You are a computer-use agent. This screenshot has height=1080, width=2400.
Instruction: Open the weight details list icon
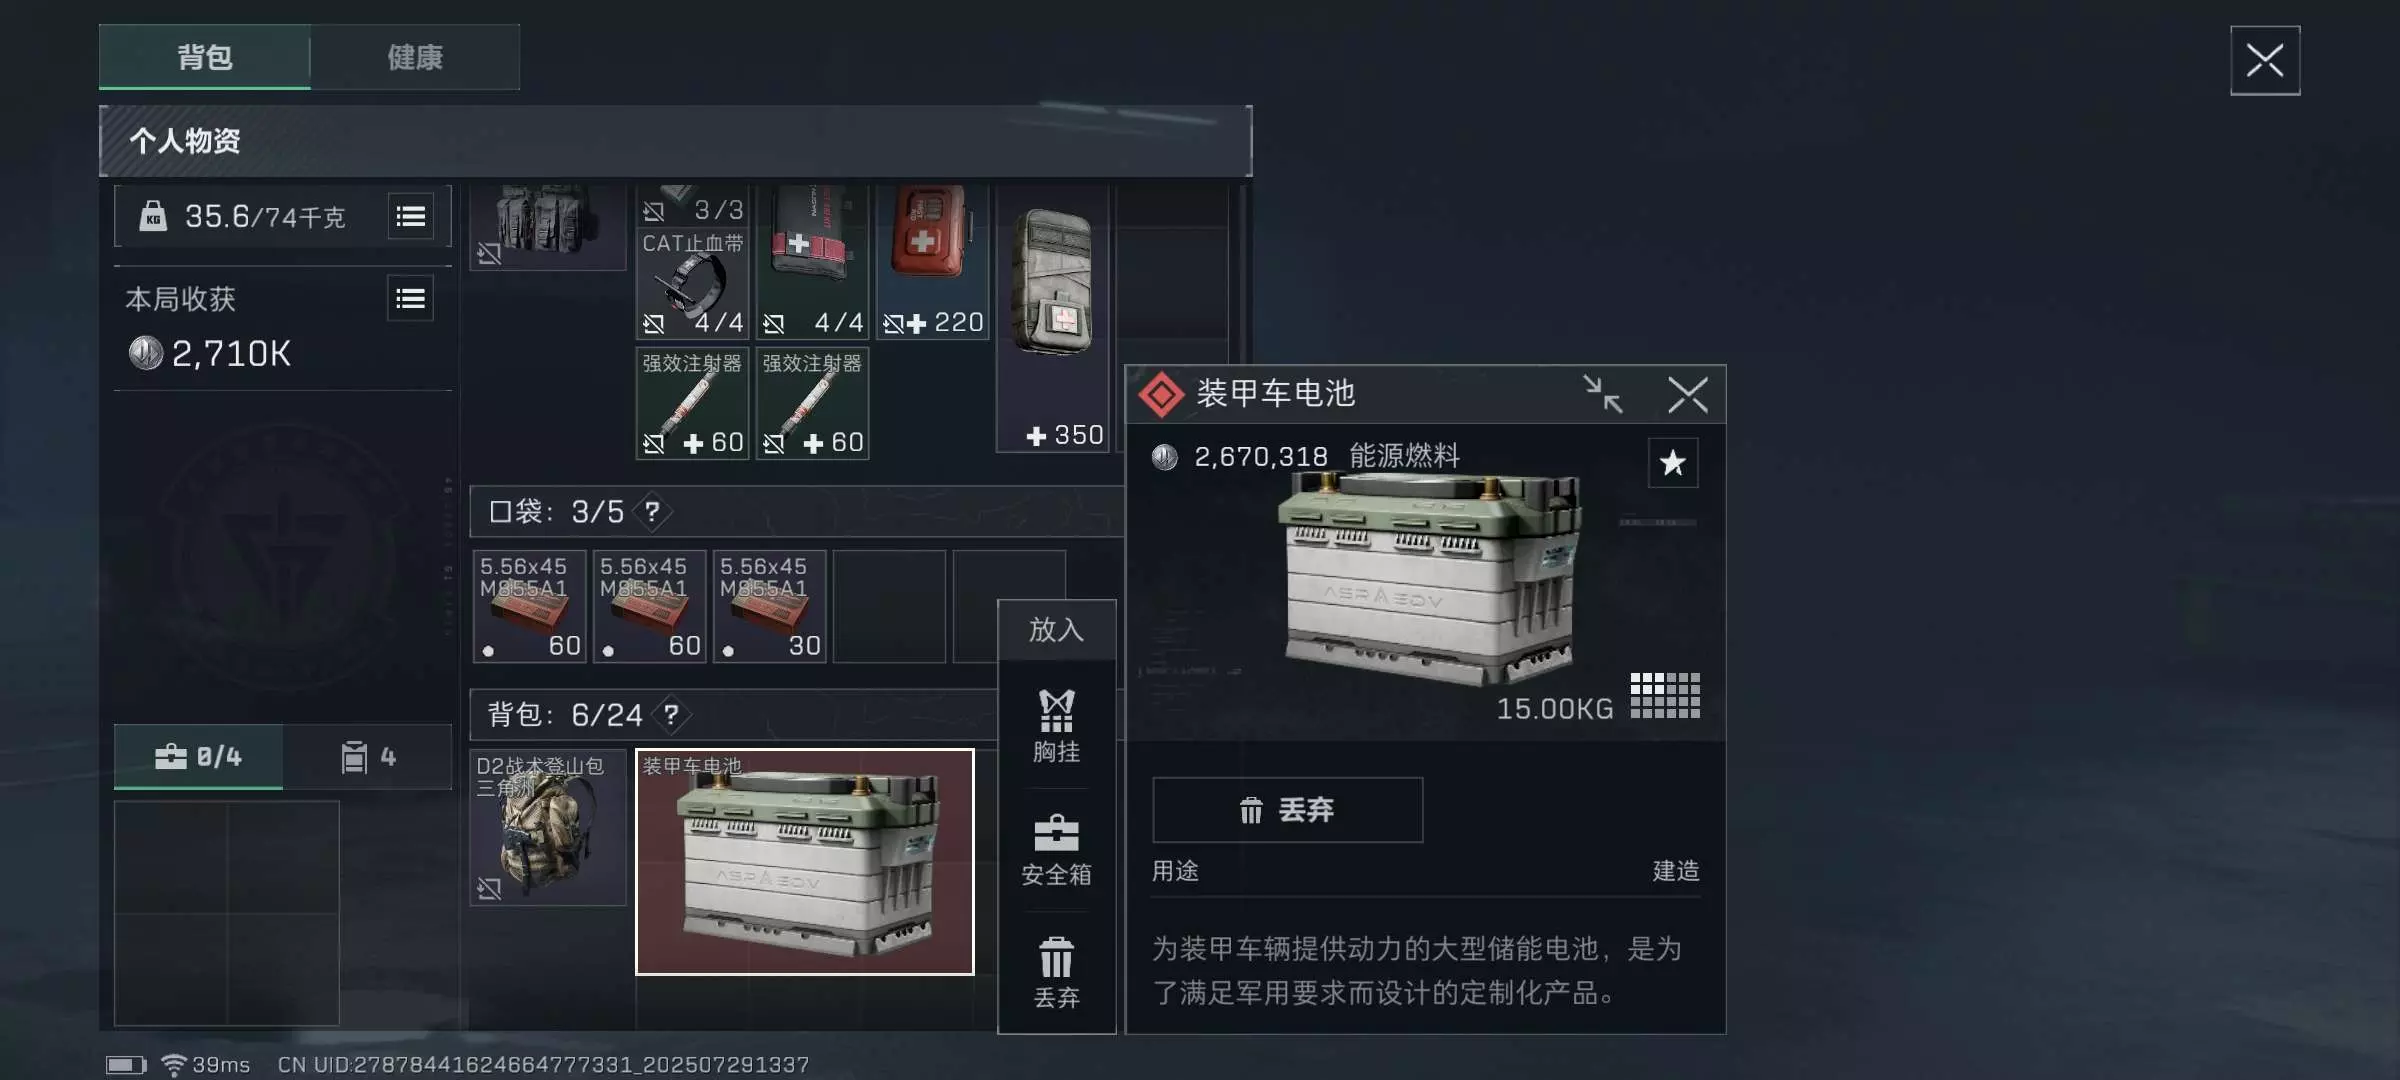[x=411, y=217]
